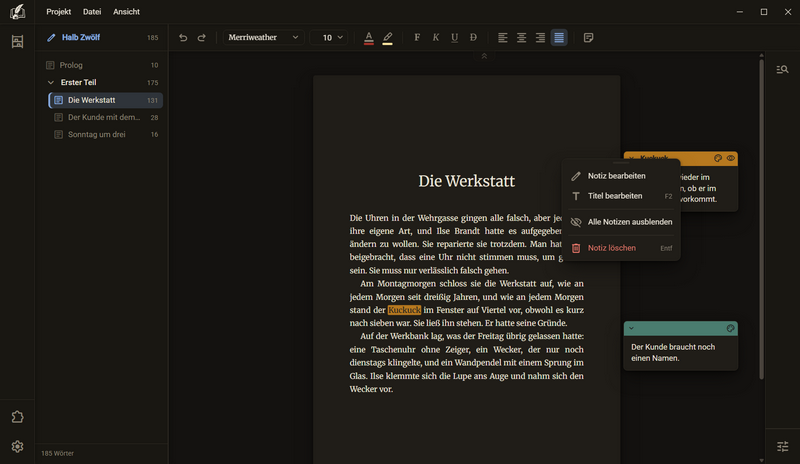Open the font size 10 dropdown
800x464 pixels.
pyautogui.click(x=329, y=37)
